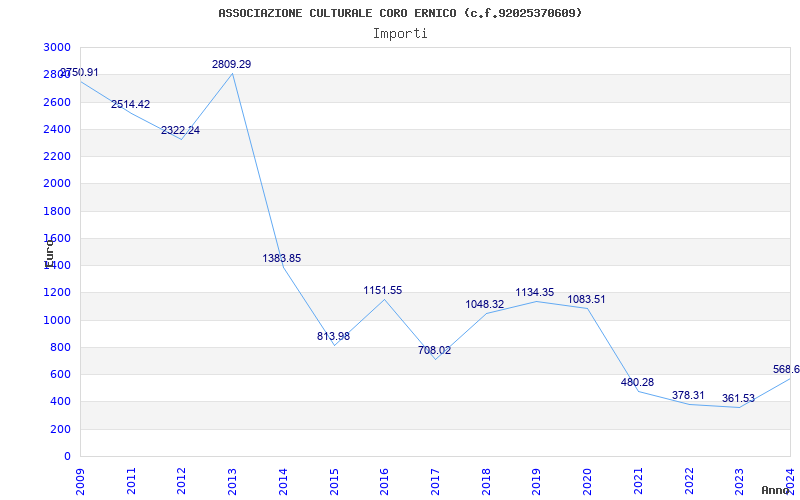This screenshot has height=500, width=800.
Task: Click y-axis value 1800
Action: click(57, 211)
